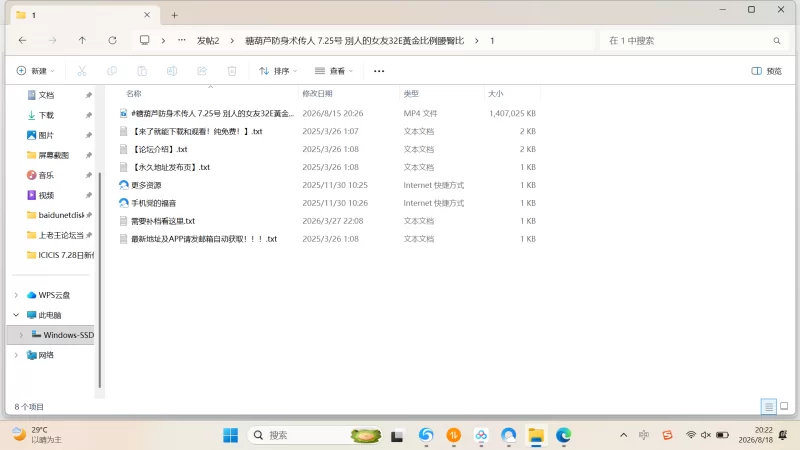This screenshot has width=800, height=450.
Task: Open Microsoft Edge from taskbar
Action: [x=563, y=435]
